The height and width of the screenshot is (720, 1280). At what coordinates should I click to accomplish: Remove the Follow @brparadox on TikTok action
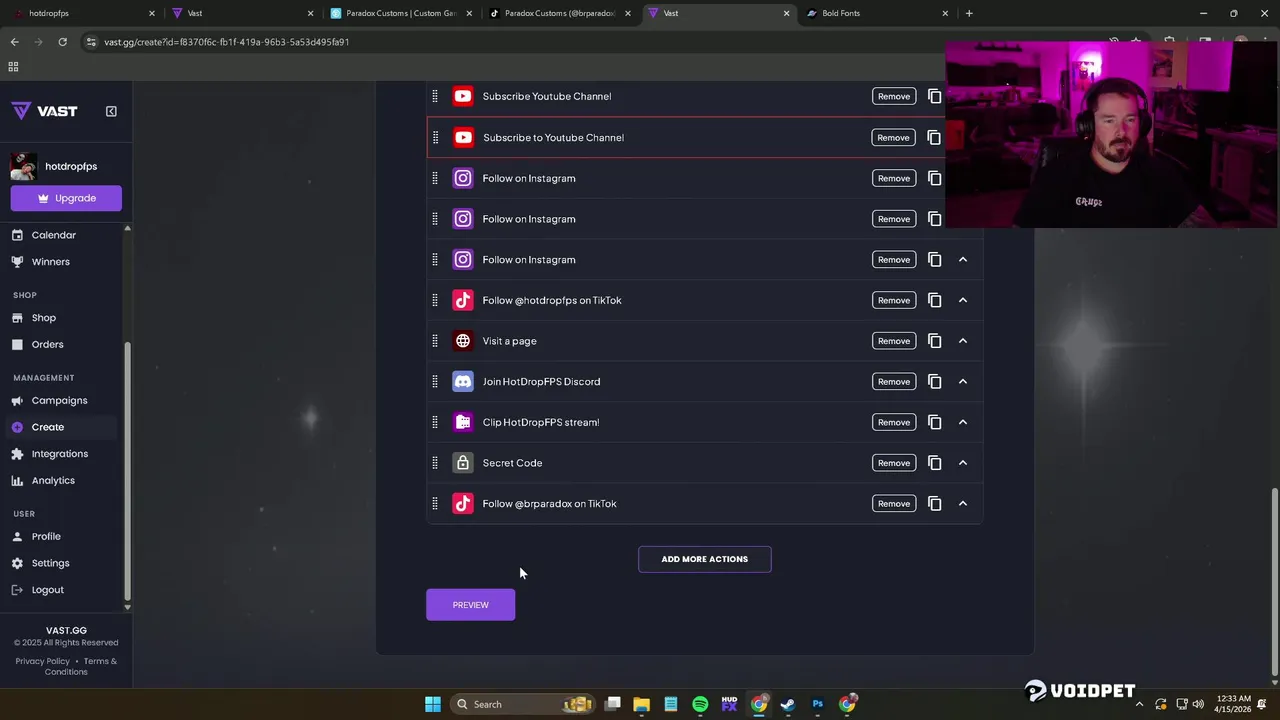893,503
